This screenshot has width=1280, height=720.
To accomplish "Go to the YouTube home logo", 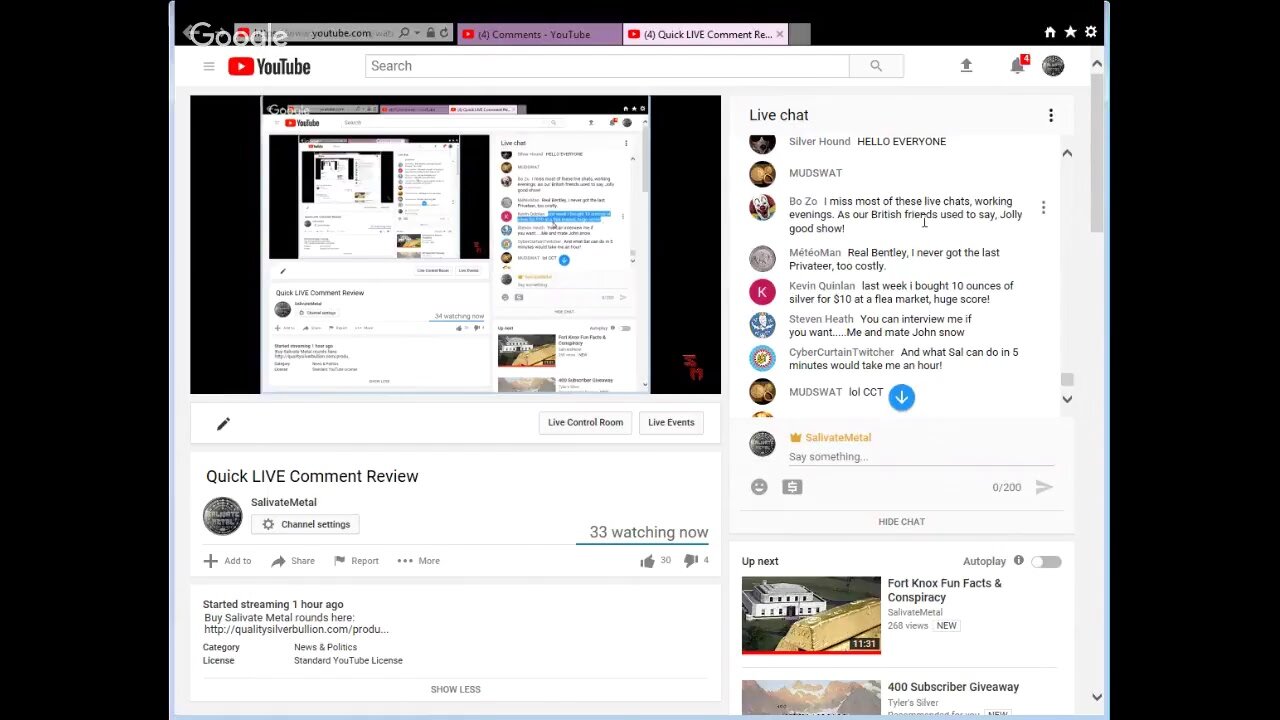I will pos(269,66).
